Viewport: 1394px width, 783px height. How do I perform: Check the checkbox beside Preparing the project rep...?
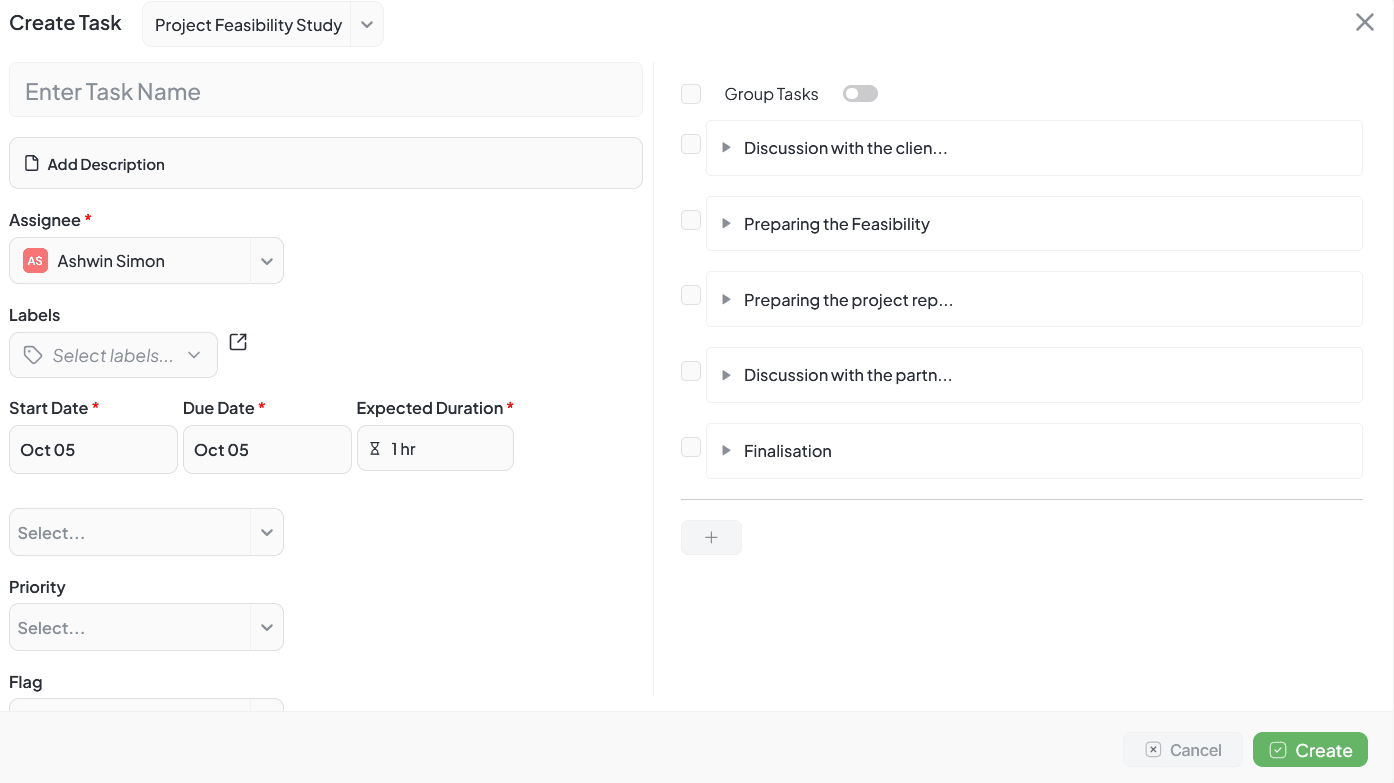pos(691,295)
